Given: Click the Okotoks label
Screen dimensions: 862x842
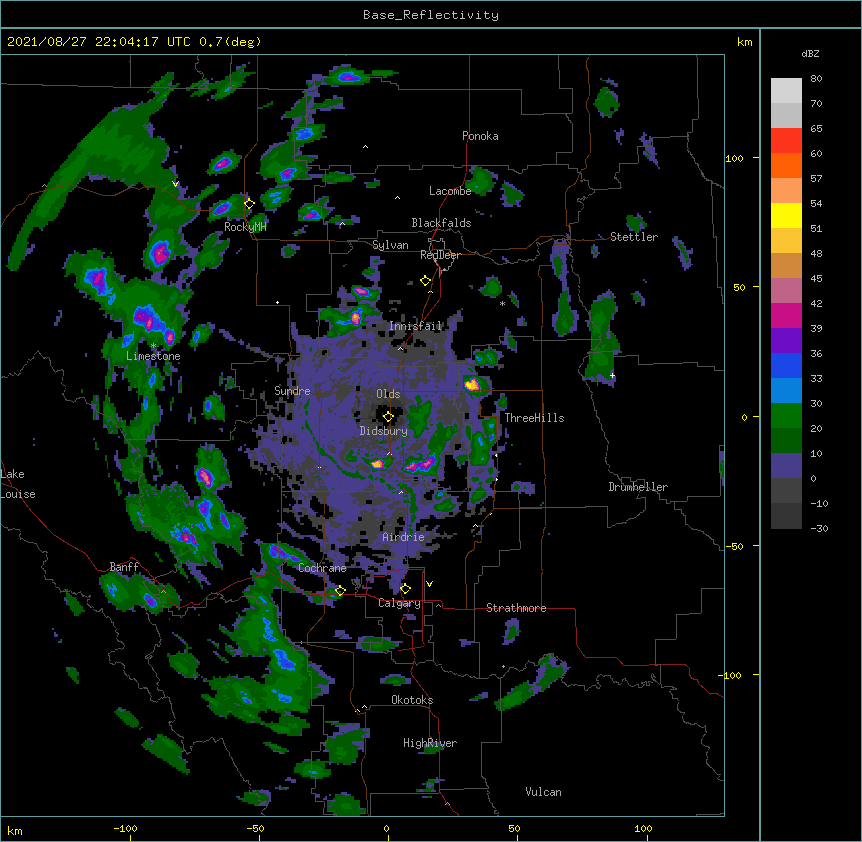Looking at the screenshot, I should coord(412,700).
